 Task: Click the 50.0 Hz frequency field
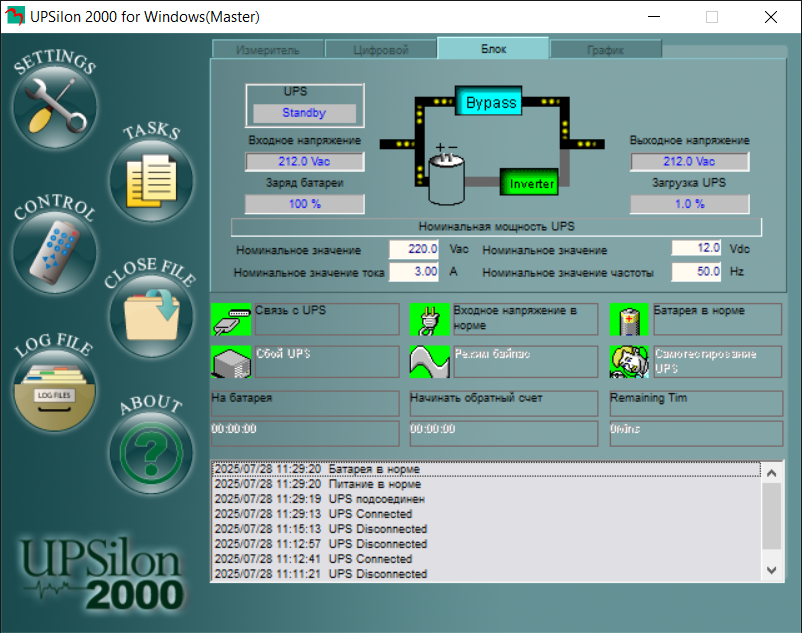696,272
